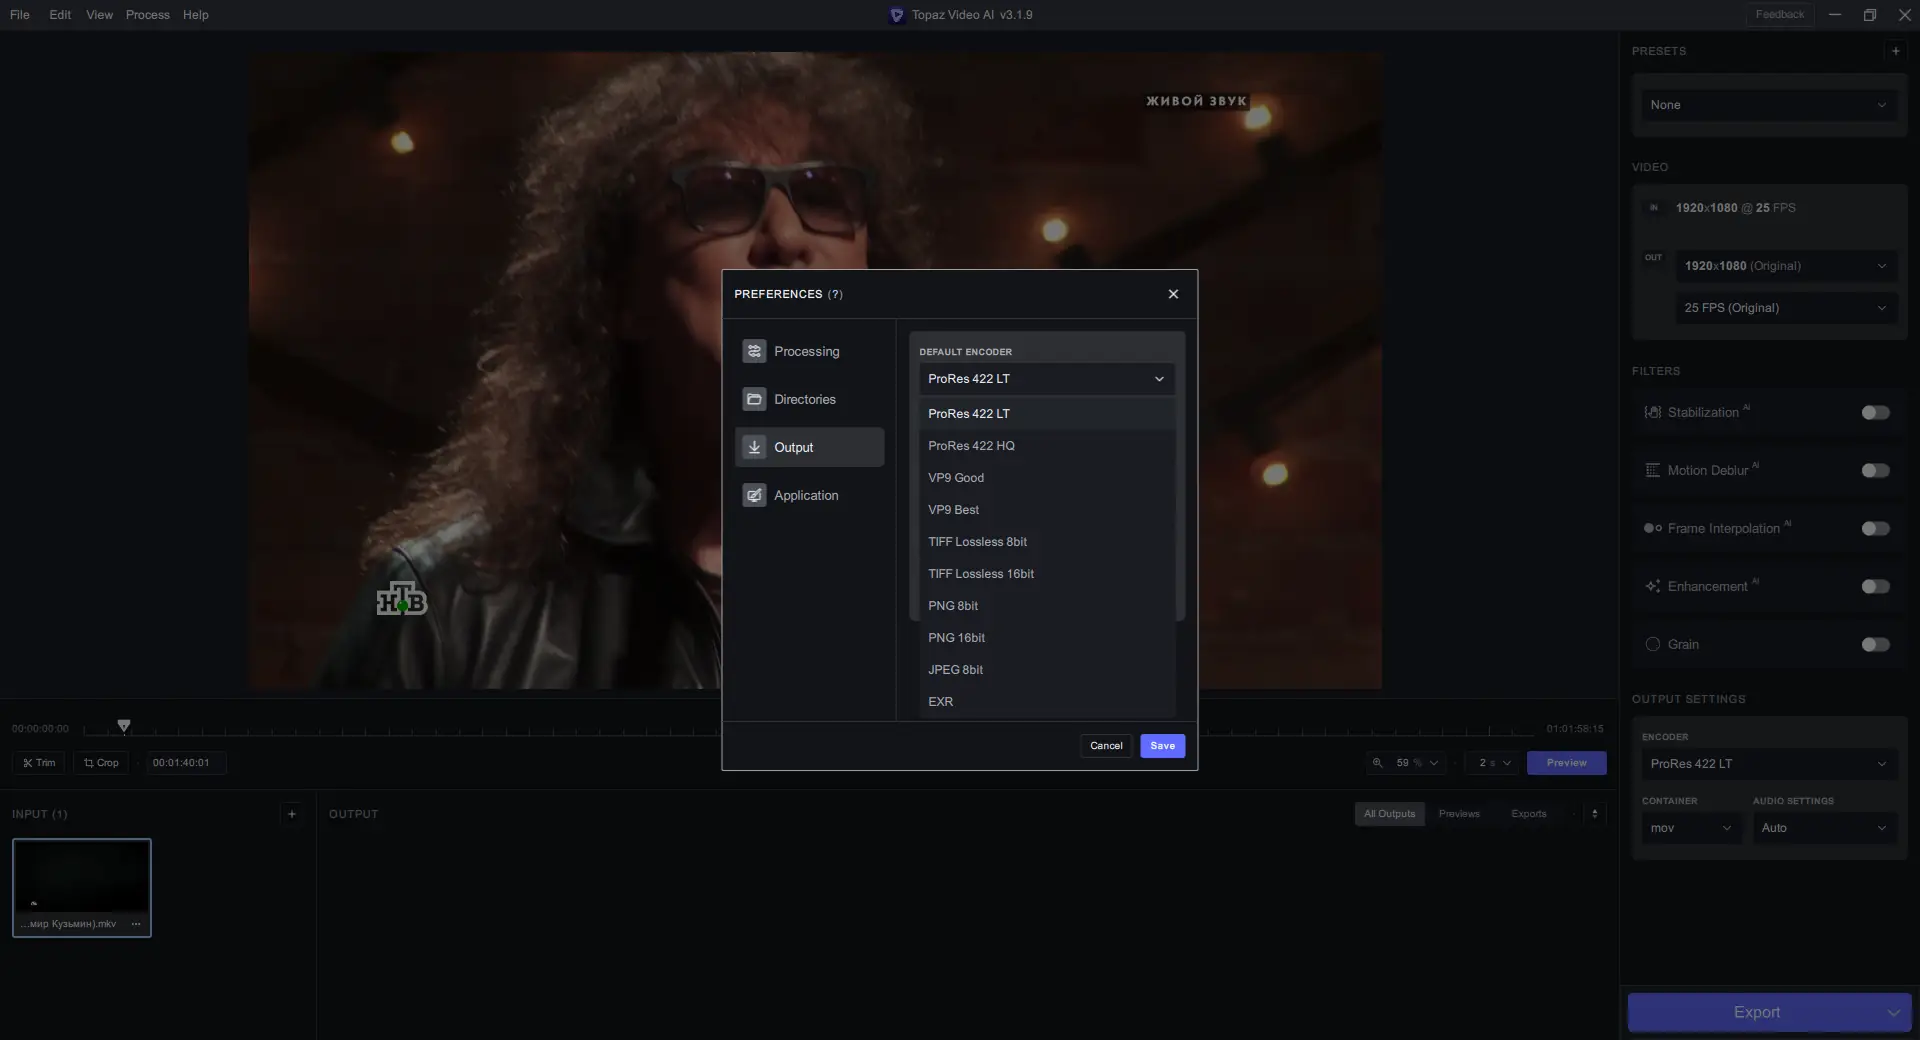Add a new preset with the plus icon
The height and width of the screenshot is (1040, 1920).
[1895, 51]
